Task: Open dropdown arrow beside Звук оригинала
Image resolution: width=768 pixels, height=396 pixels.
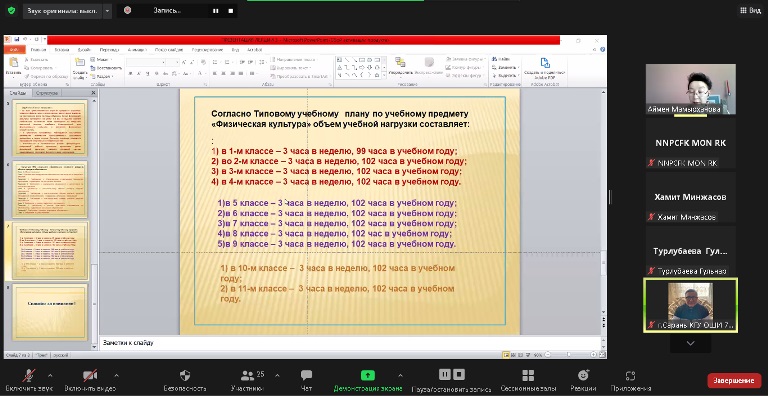Action: [x=108, y=11]
